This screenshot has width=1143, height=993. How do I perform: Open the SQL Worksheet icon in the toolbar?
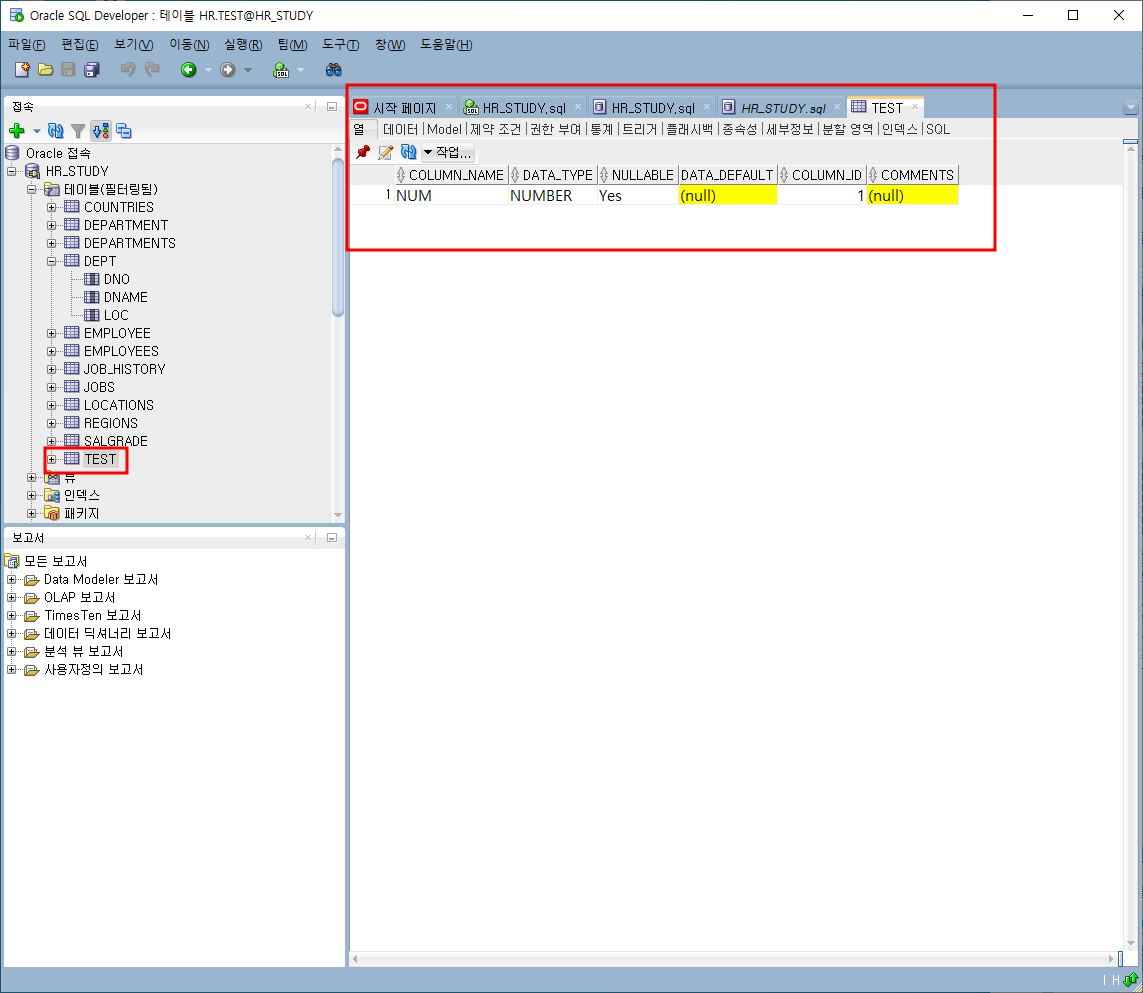point(281,70)
